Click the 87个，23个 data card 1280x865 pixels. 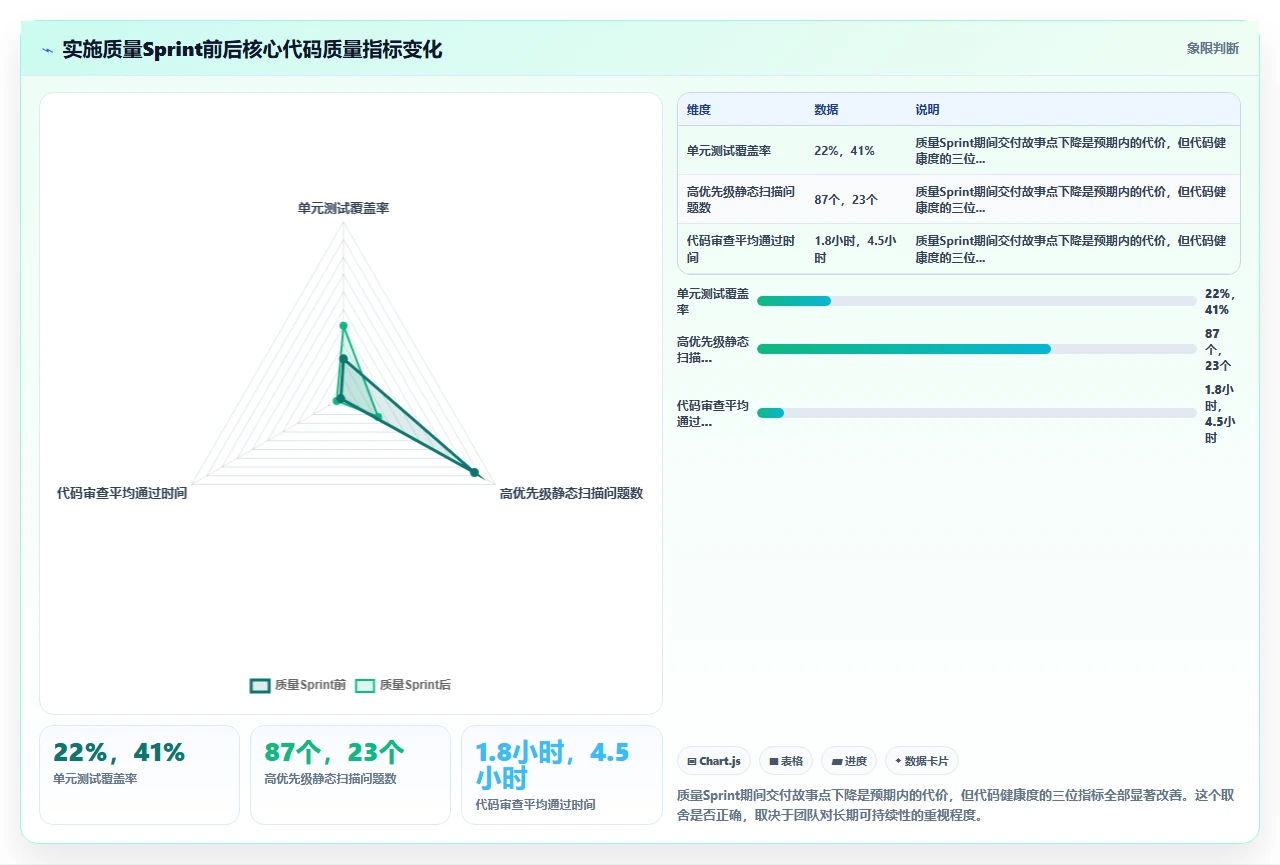[350, 775]
